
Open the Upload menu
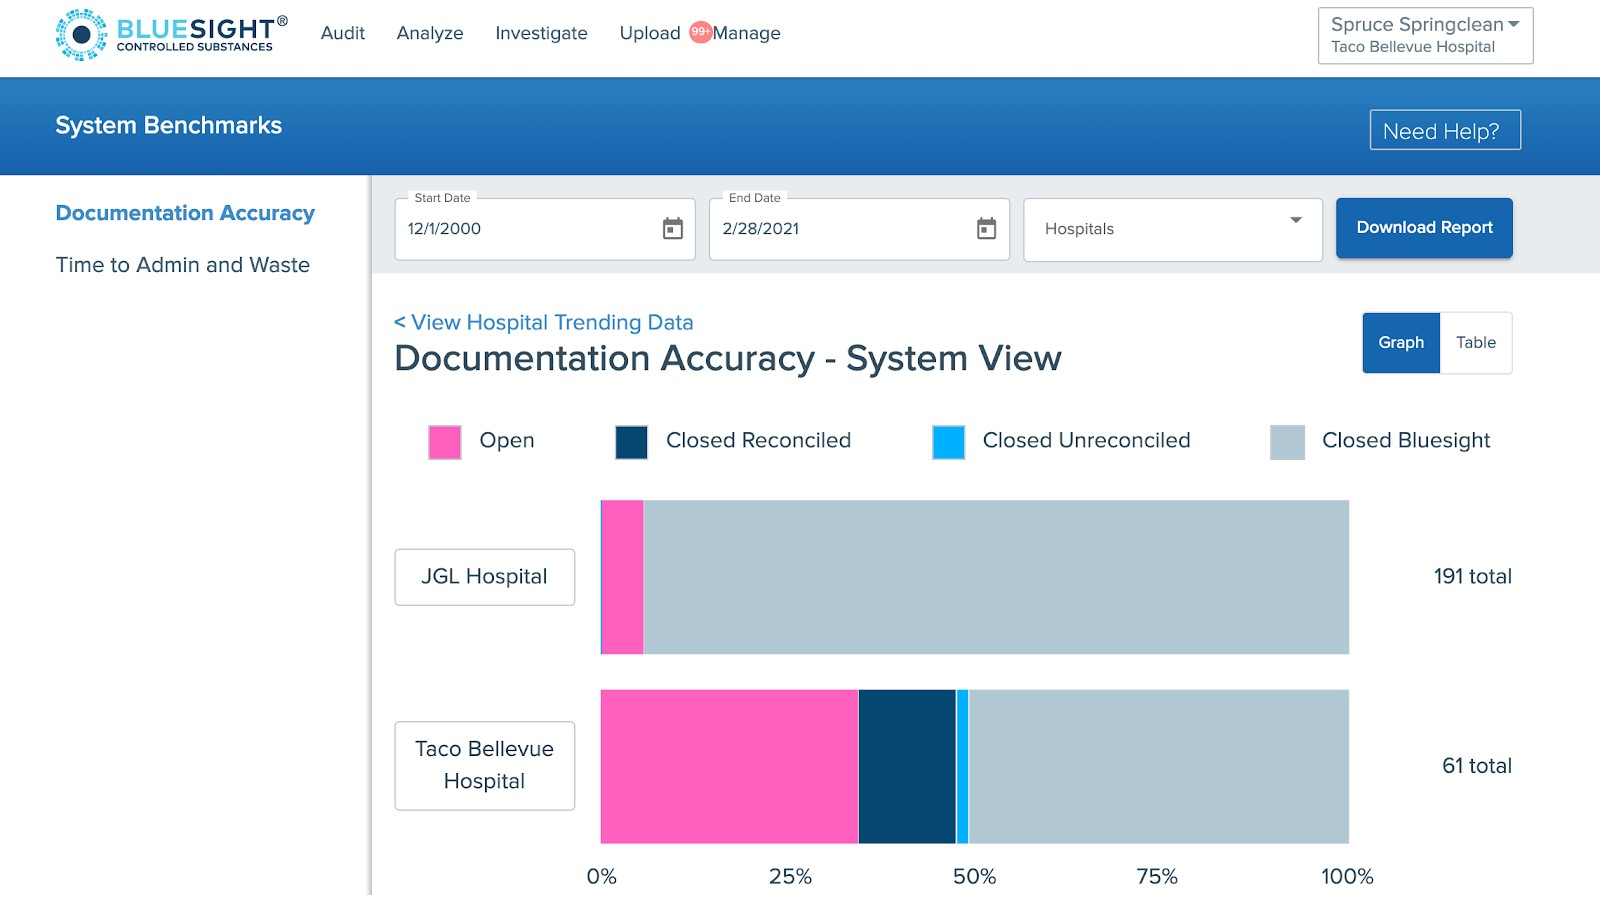pyautogui.click(x=650, y=33)
